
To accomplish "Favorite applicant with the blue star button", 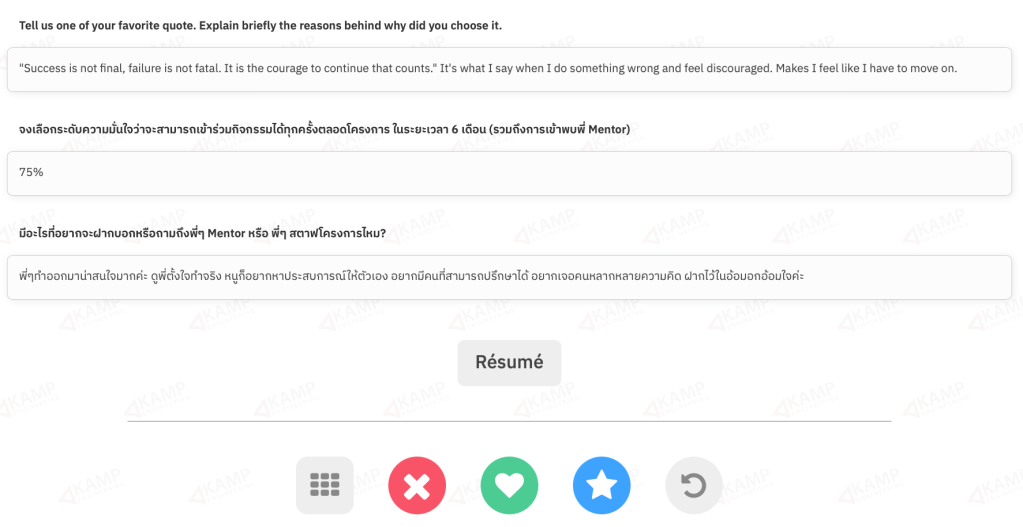I will (602, 485).
